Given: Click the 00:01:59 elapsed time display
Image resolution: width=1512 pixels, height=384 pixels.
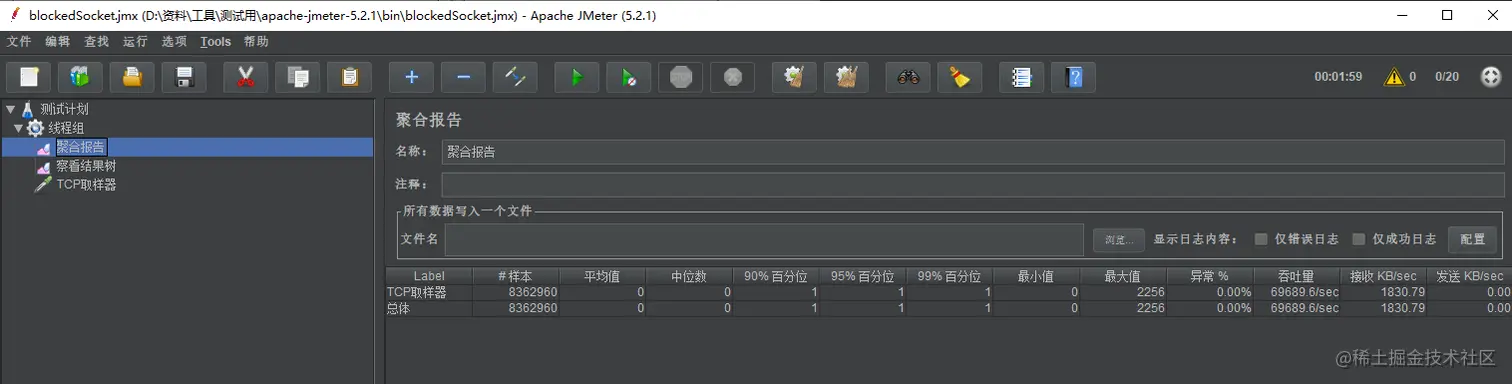Looking at the screenshot, I should point(1338,77).
